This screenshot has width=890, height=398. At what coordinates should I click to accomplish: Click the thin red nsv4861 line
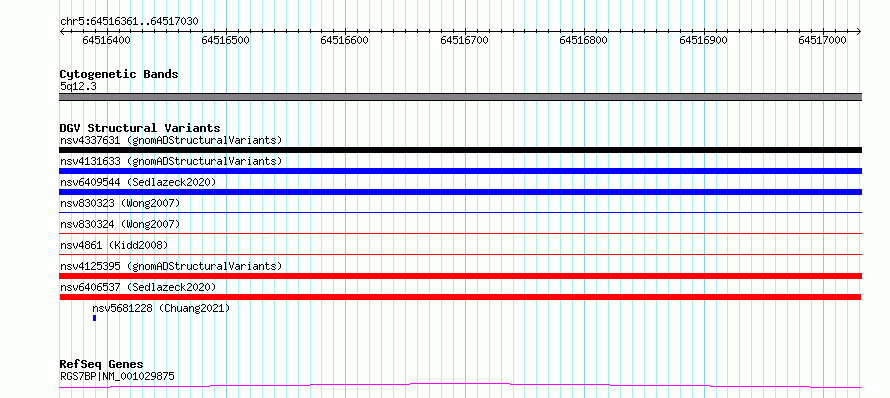(460, 254)
